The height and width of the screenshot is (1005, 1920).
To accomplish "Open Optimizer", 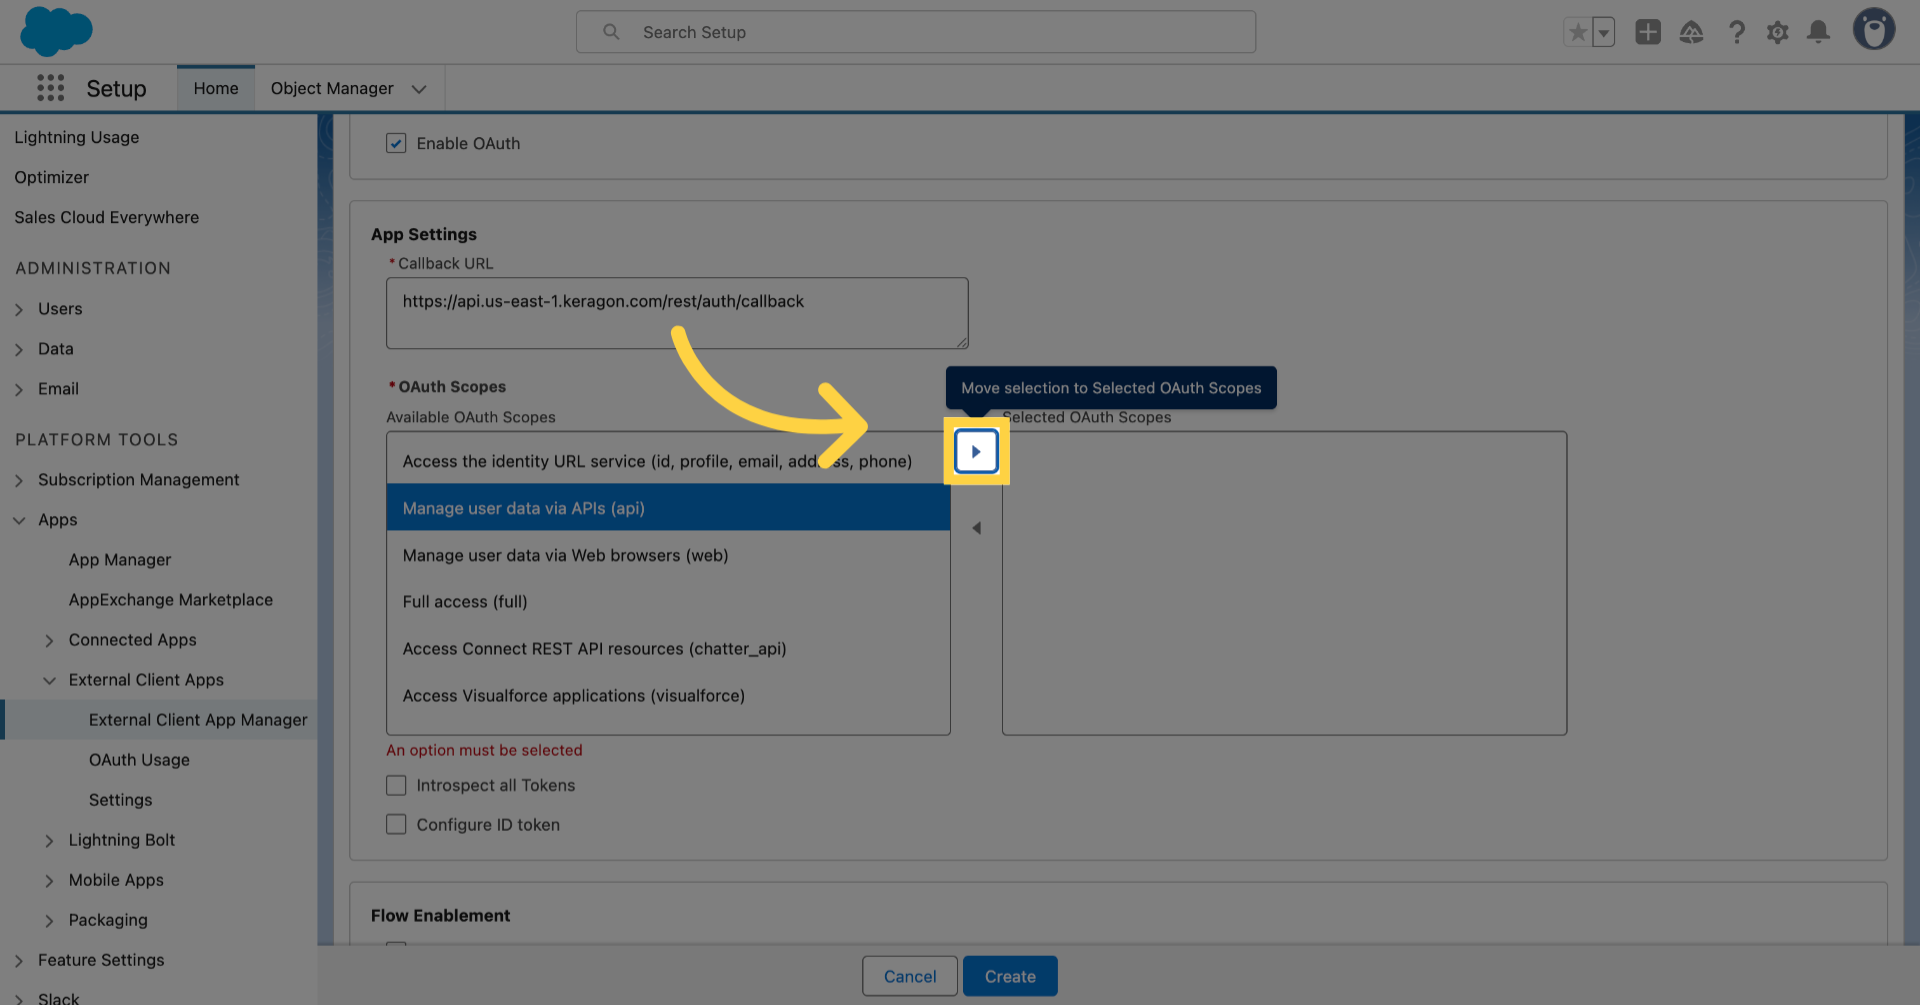I will (x=51, y=177).
